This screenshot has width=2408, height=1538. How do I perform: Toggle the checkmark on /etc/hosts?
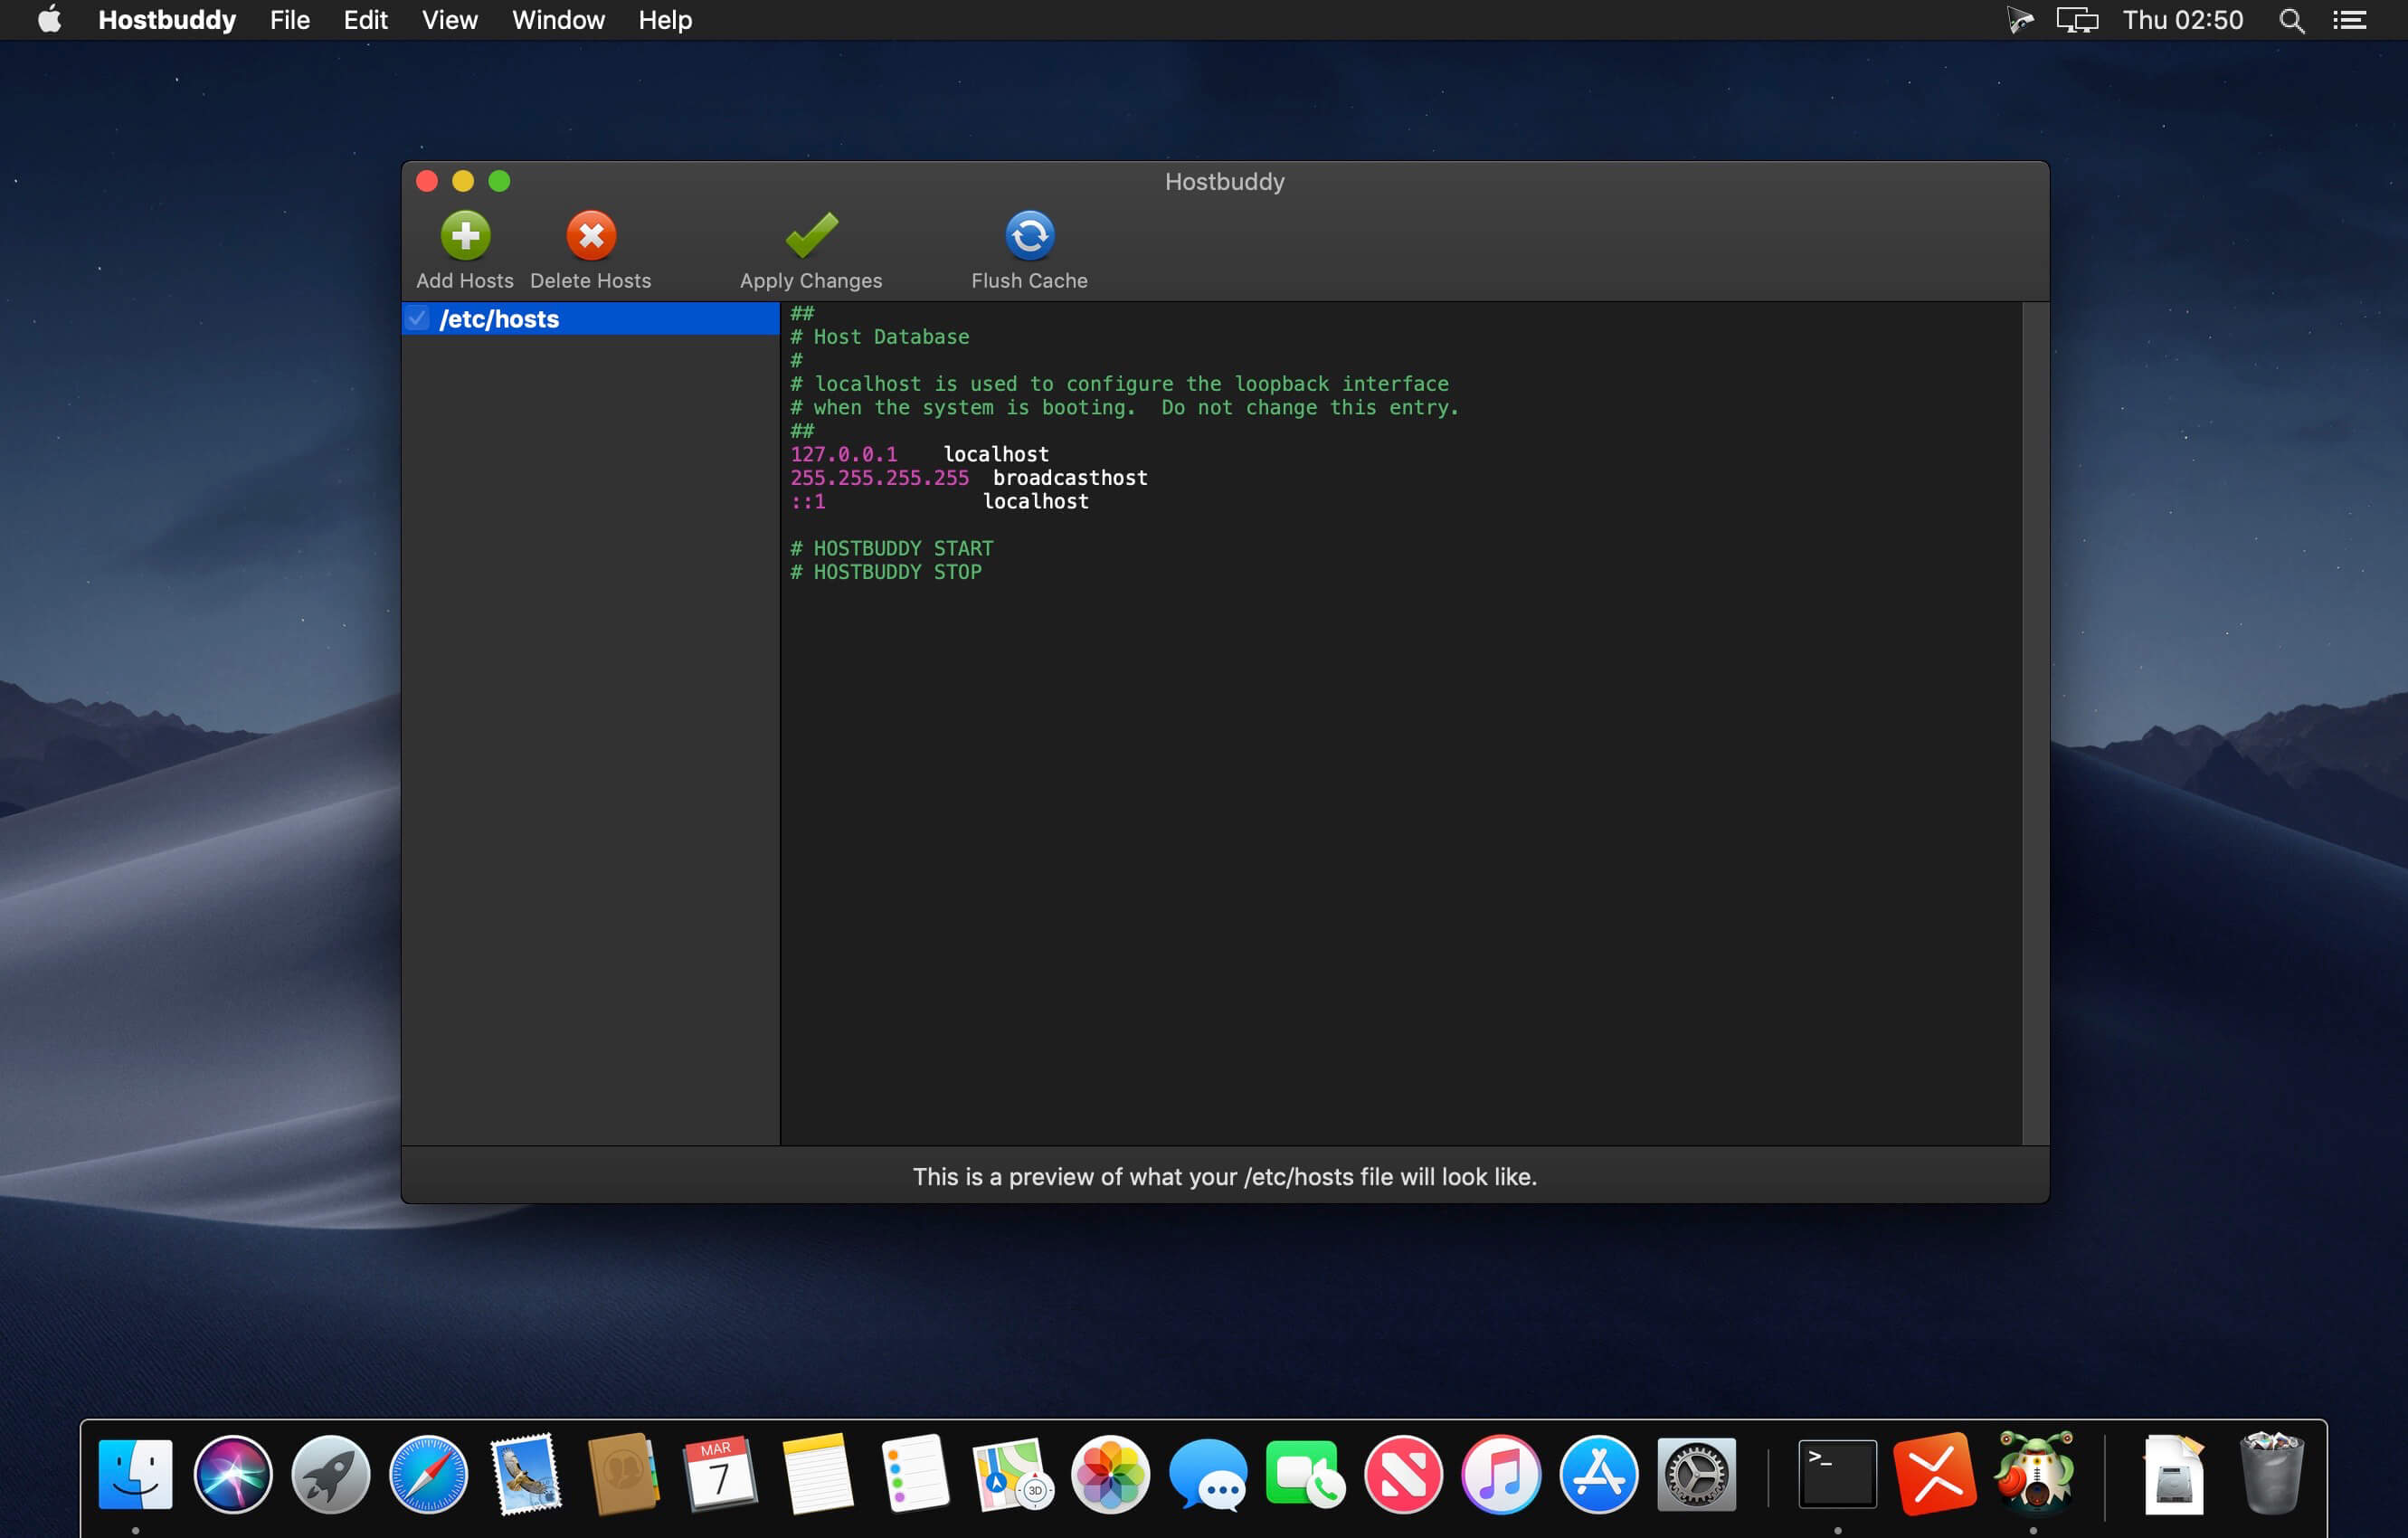[418, 318]
